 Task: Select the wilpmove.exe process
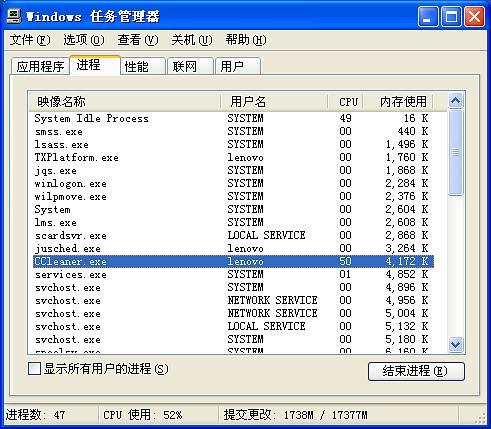pos(233,196)
